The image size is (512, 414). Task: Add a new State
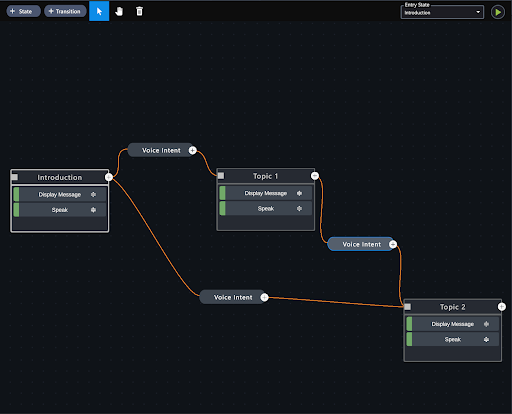click(23, 11)
